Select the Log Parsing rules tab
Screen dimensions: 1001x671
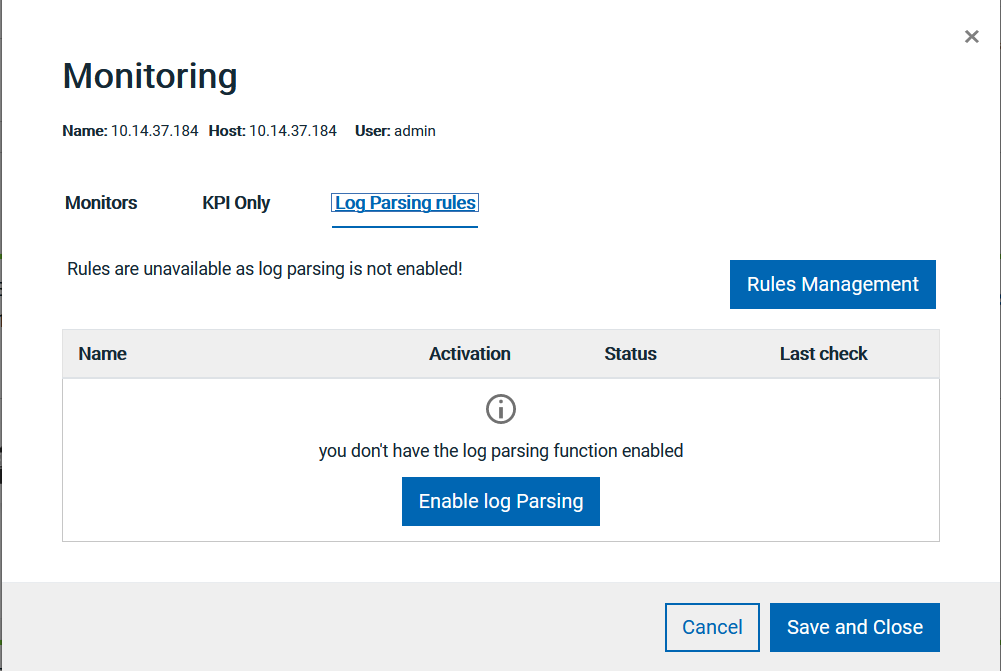[405, 203]
